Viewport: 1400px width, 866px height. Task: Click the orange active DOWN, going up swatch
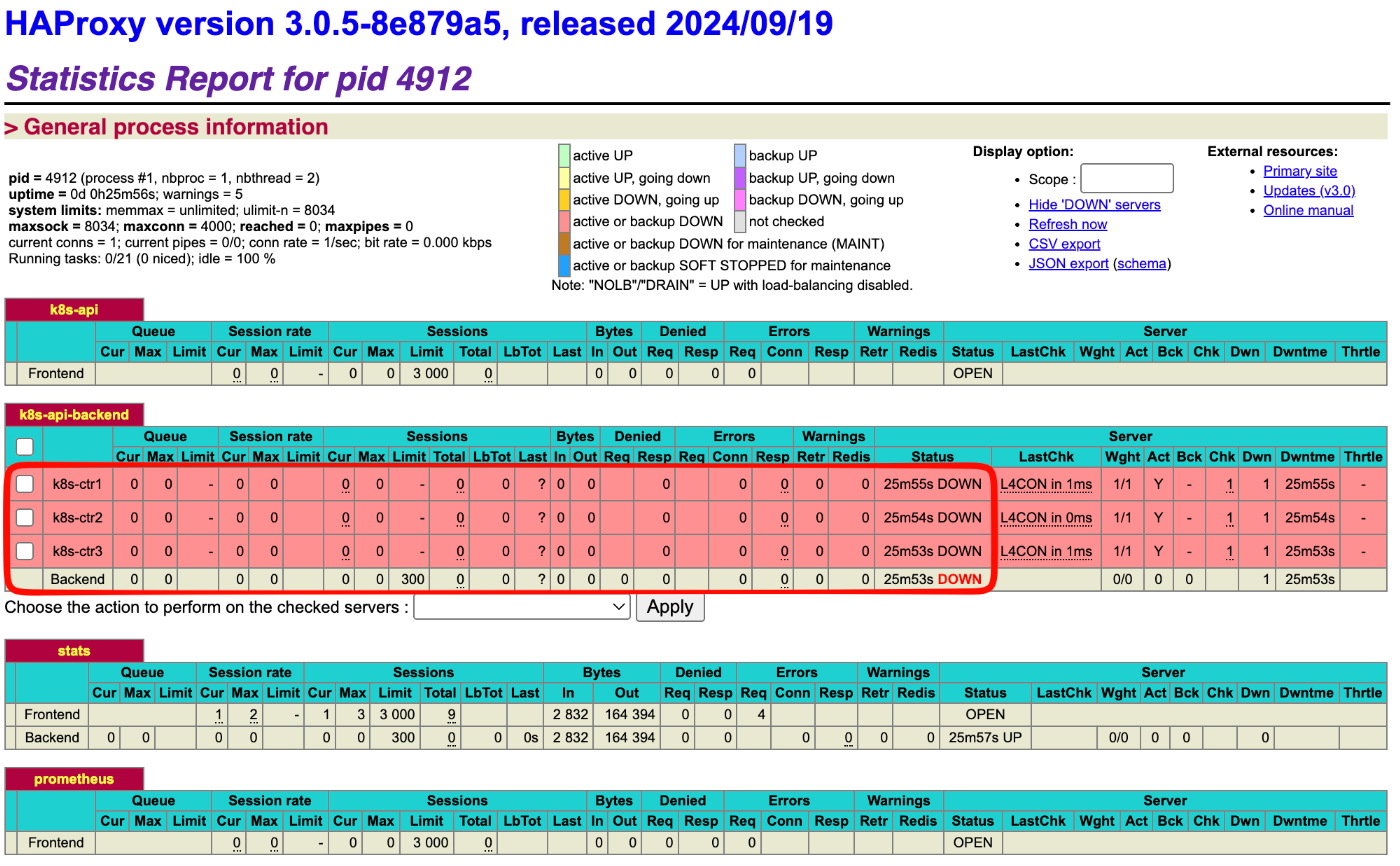pyautogui.click(x=564, y=199)
